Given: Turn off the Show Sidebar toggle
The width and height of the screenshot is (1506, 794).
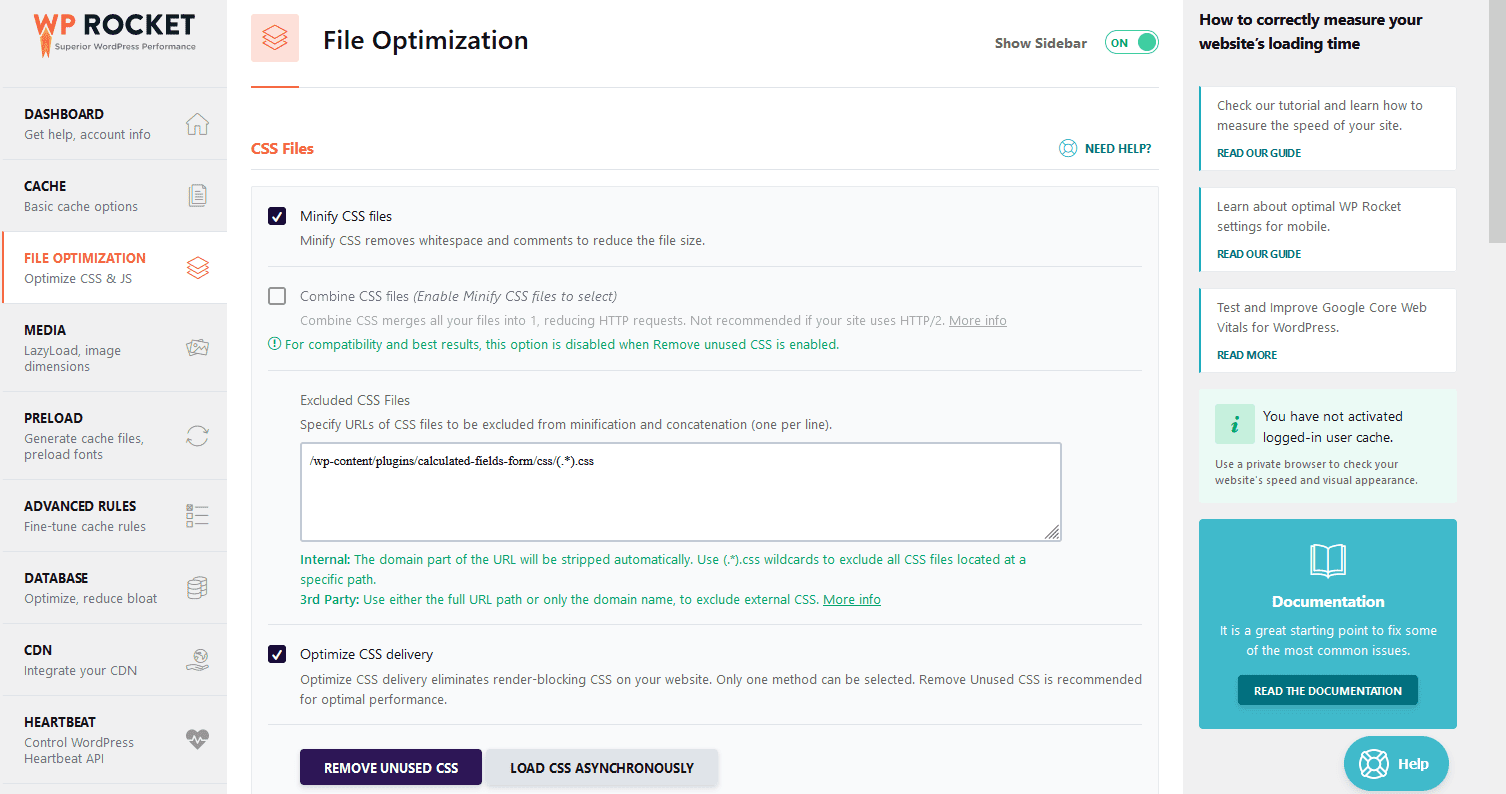Looking at the screenshot, I should tap(1131, 42).
